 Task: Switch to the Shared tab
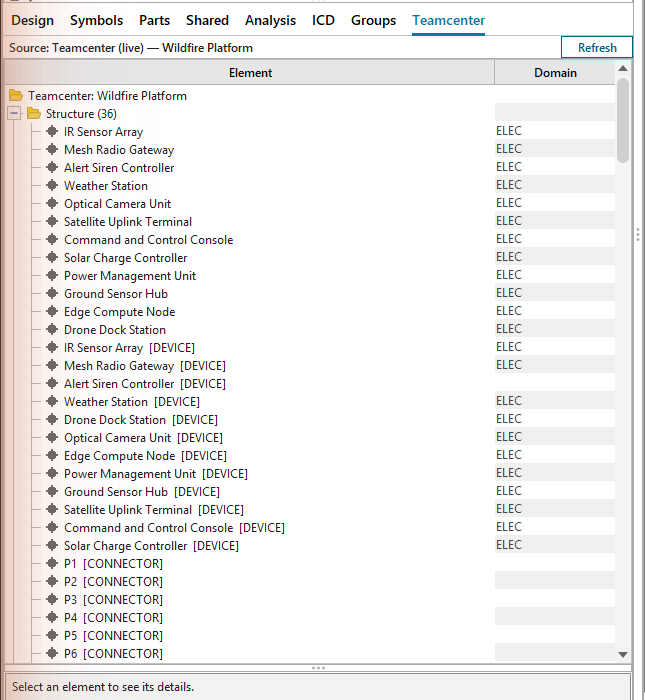click(x=207, y=21)
